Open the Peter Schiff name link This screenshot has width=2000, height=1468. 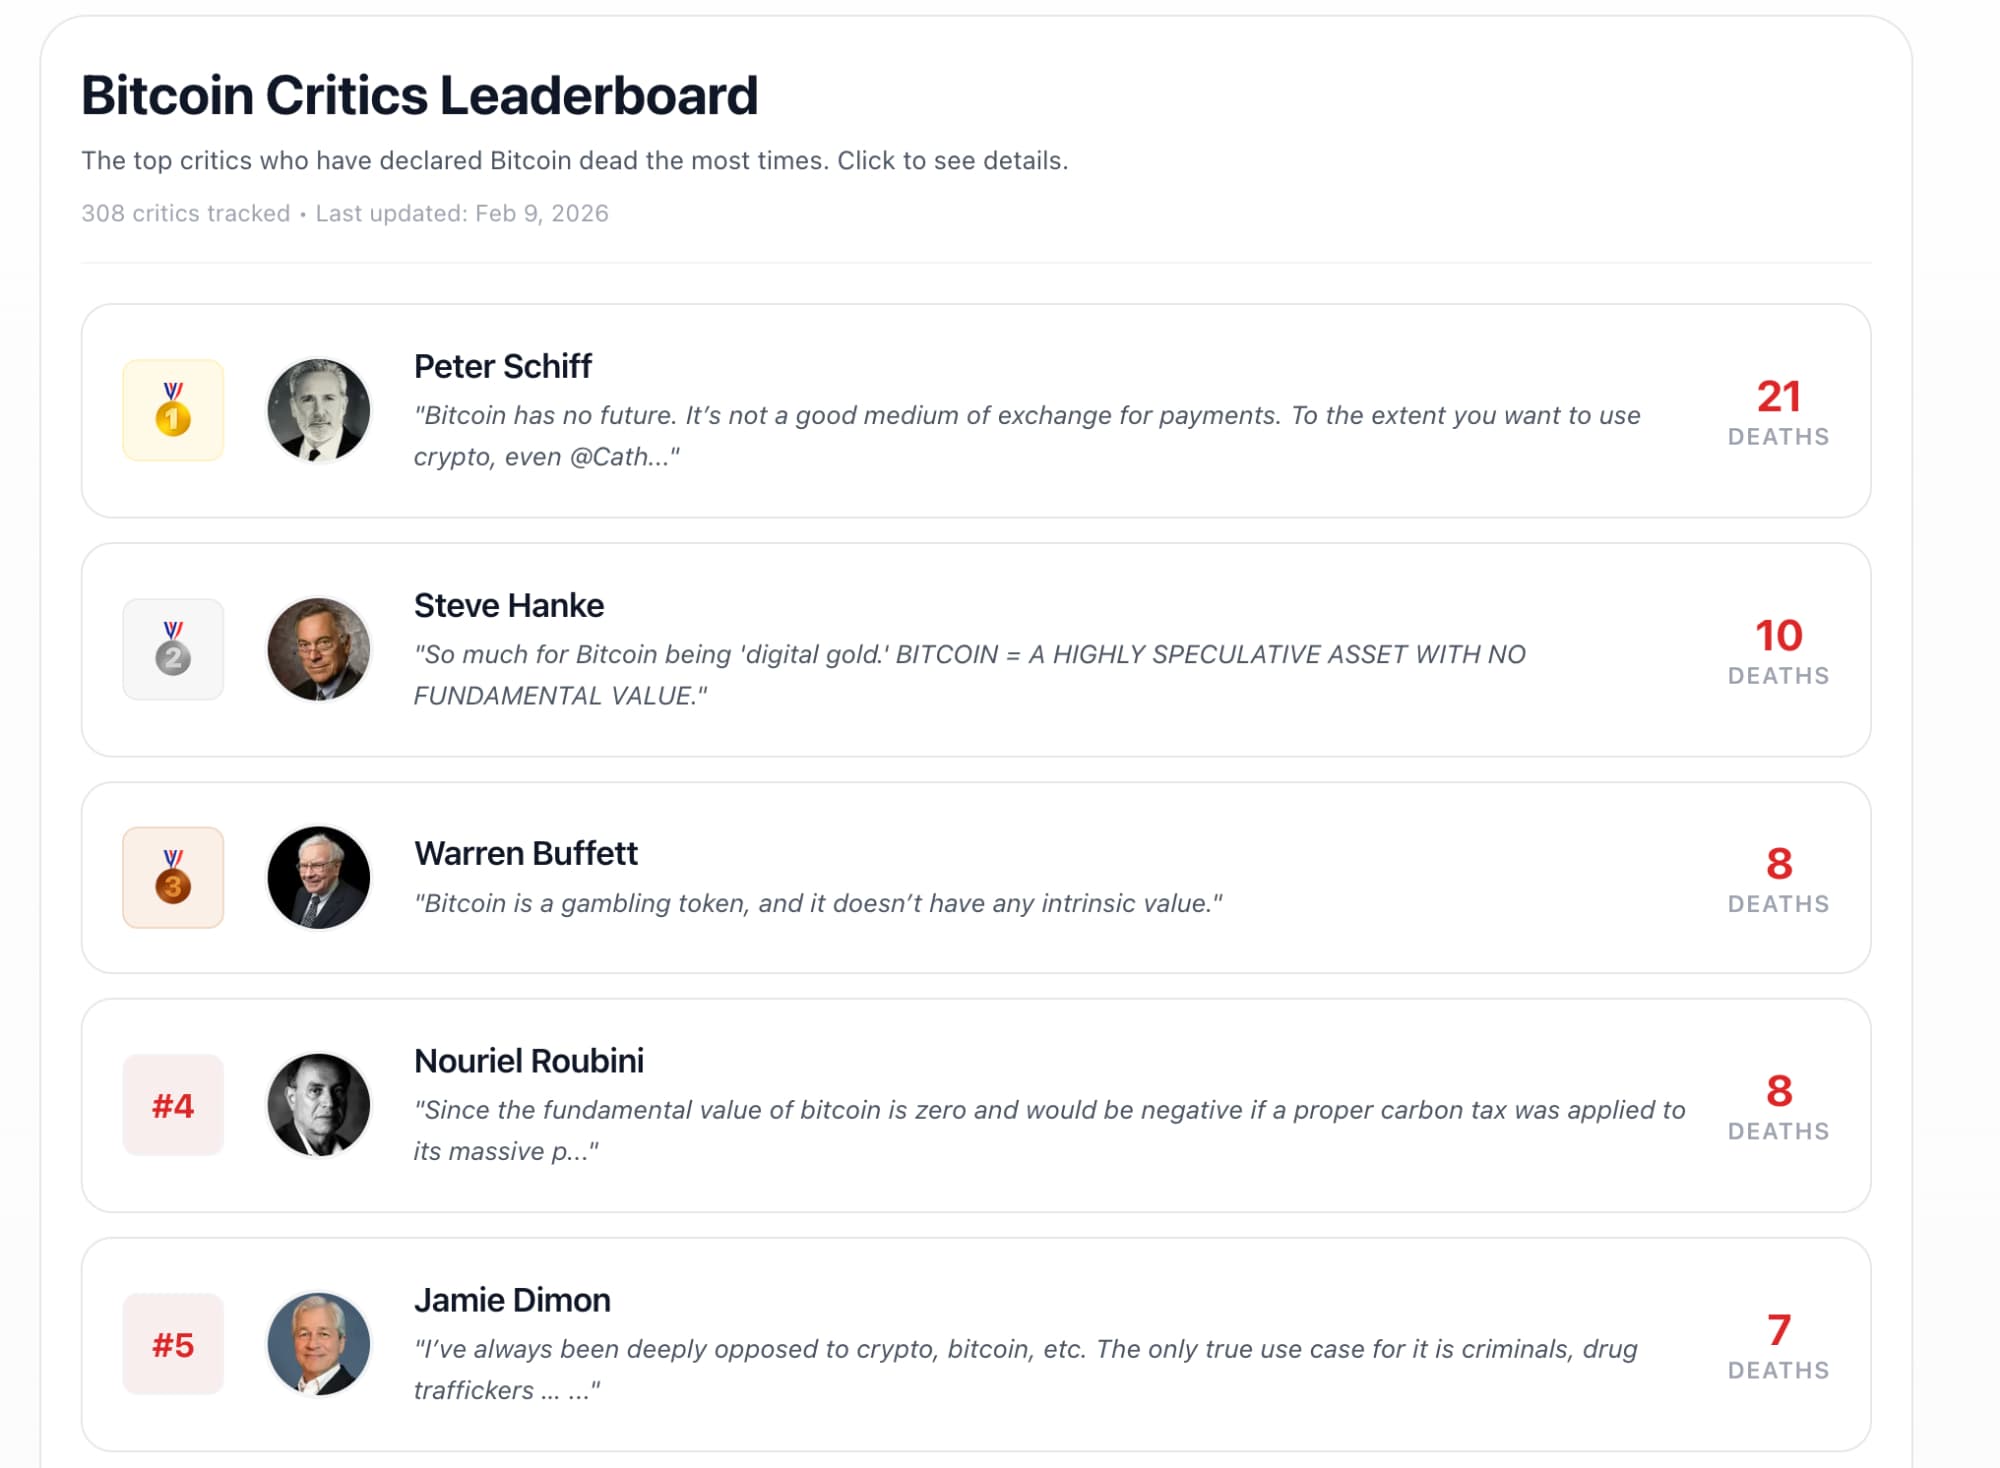coord(503,366)
